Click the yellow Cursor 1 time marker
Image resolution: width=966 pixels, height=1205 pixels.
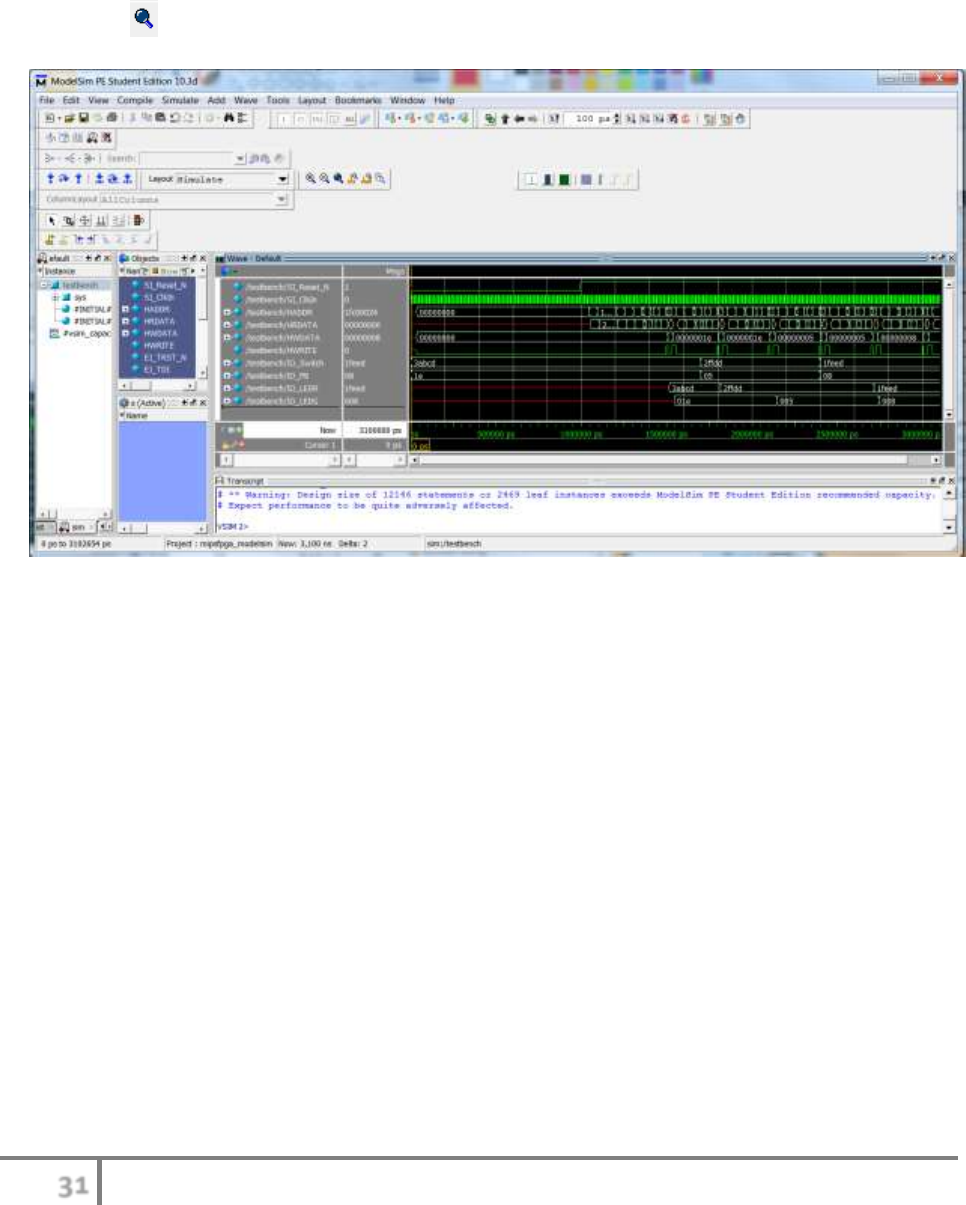point(419,446)
